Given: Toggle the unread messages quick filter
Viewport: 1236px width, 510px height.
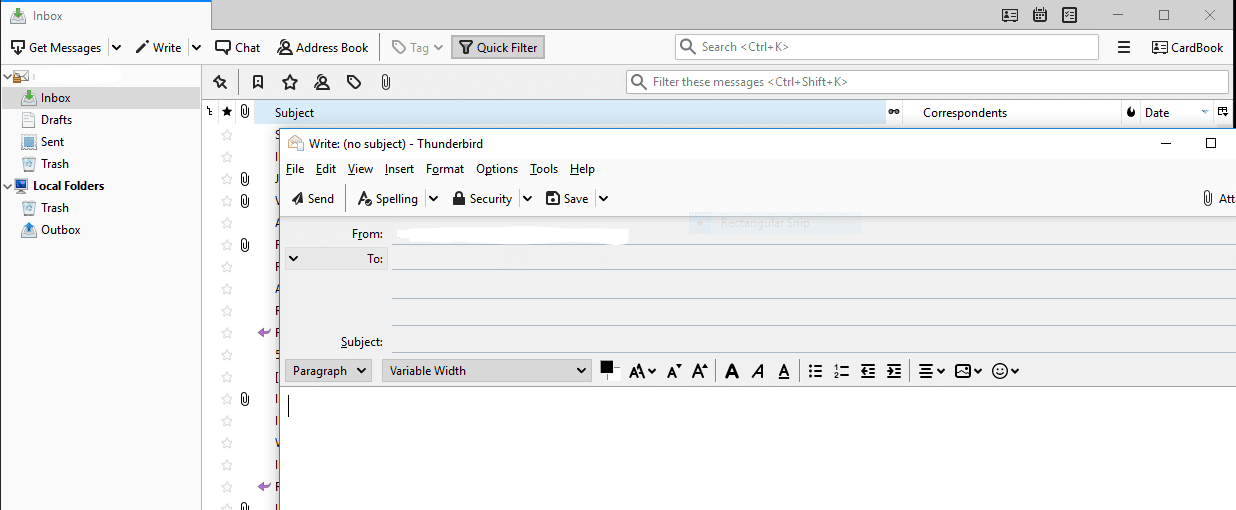Looking at the screenshot, I should (258, 82).
